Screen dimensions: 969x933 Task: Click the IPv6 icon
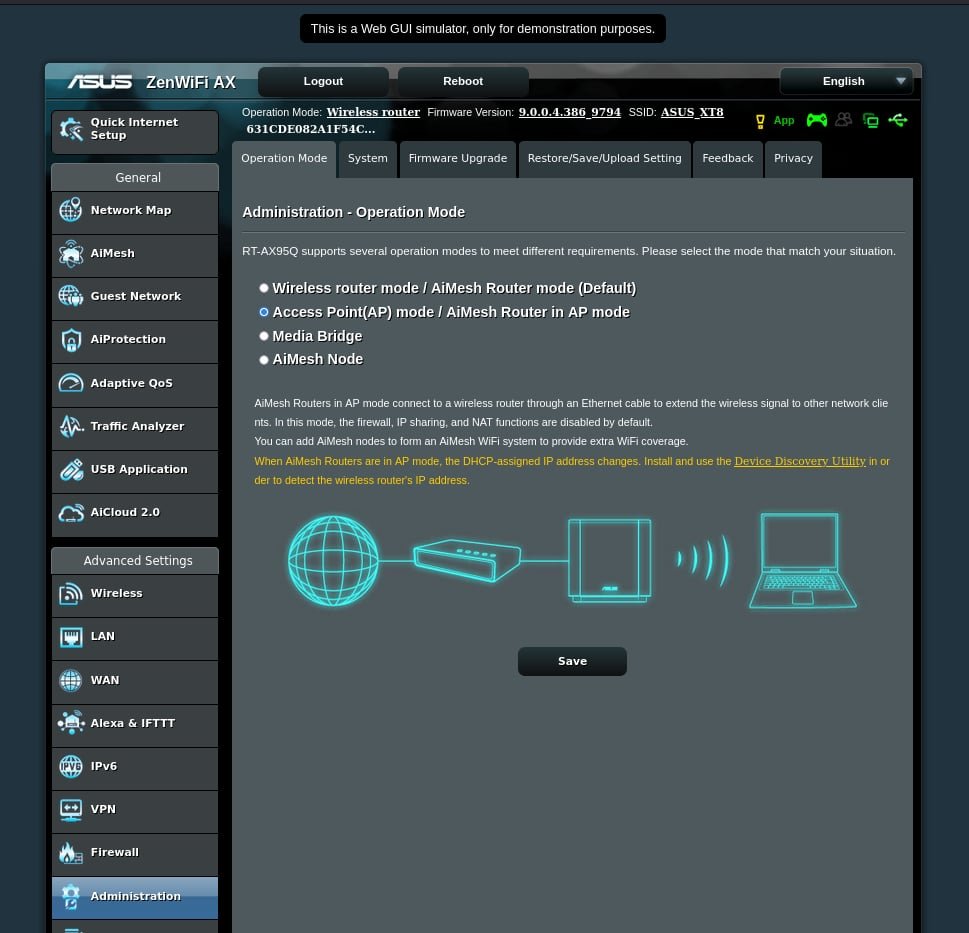pyautogui.click(x=70, y=766)
